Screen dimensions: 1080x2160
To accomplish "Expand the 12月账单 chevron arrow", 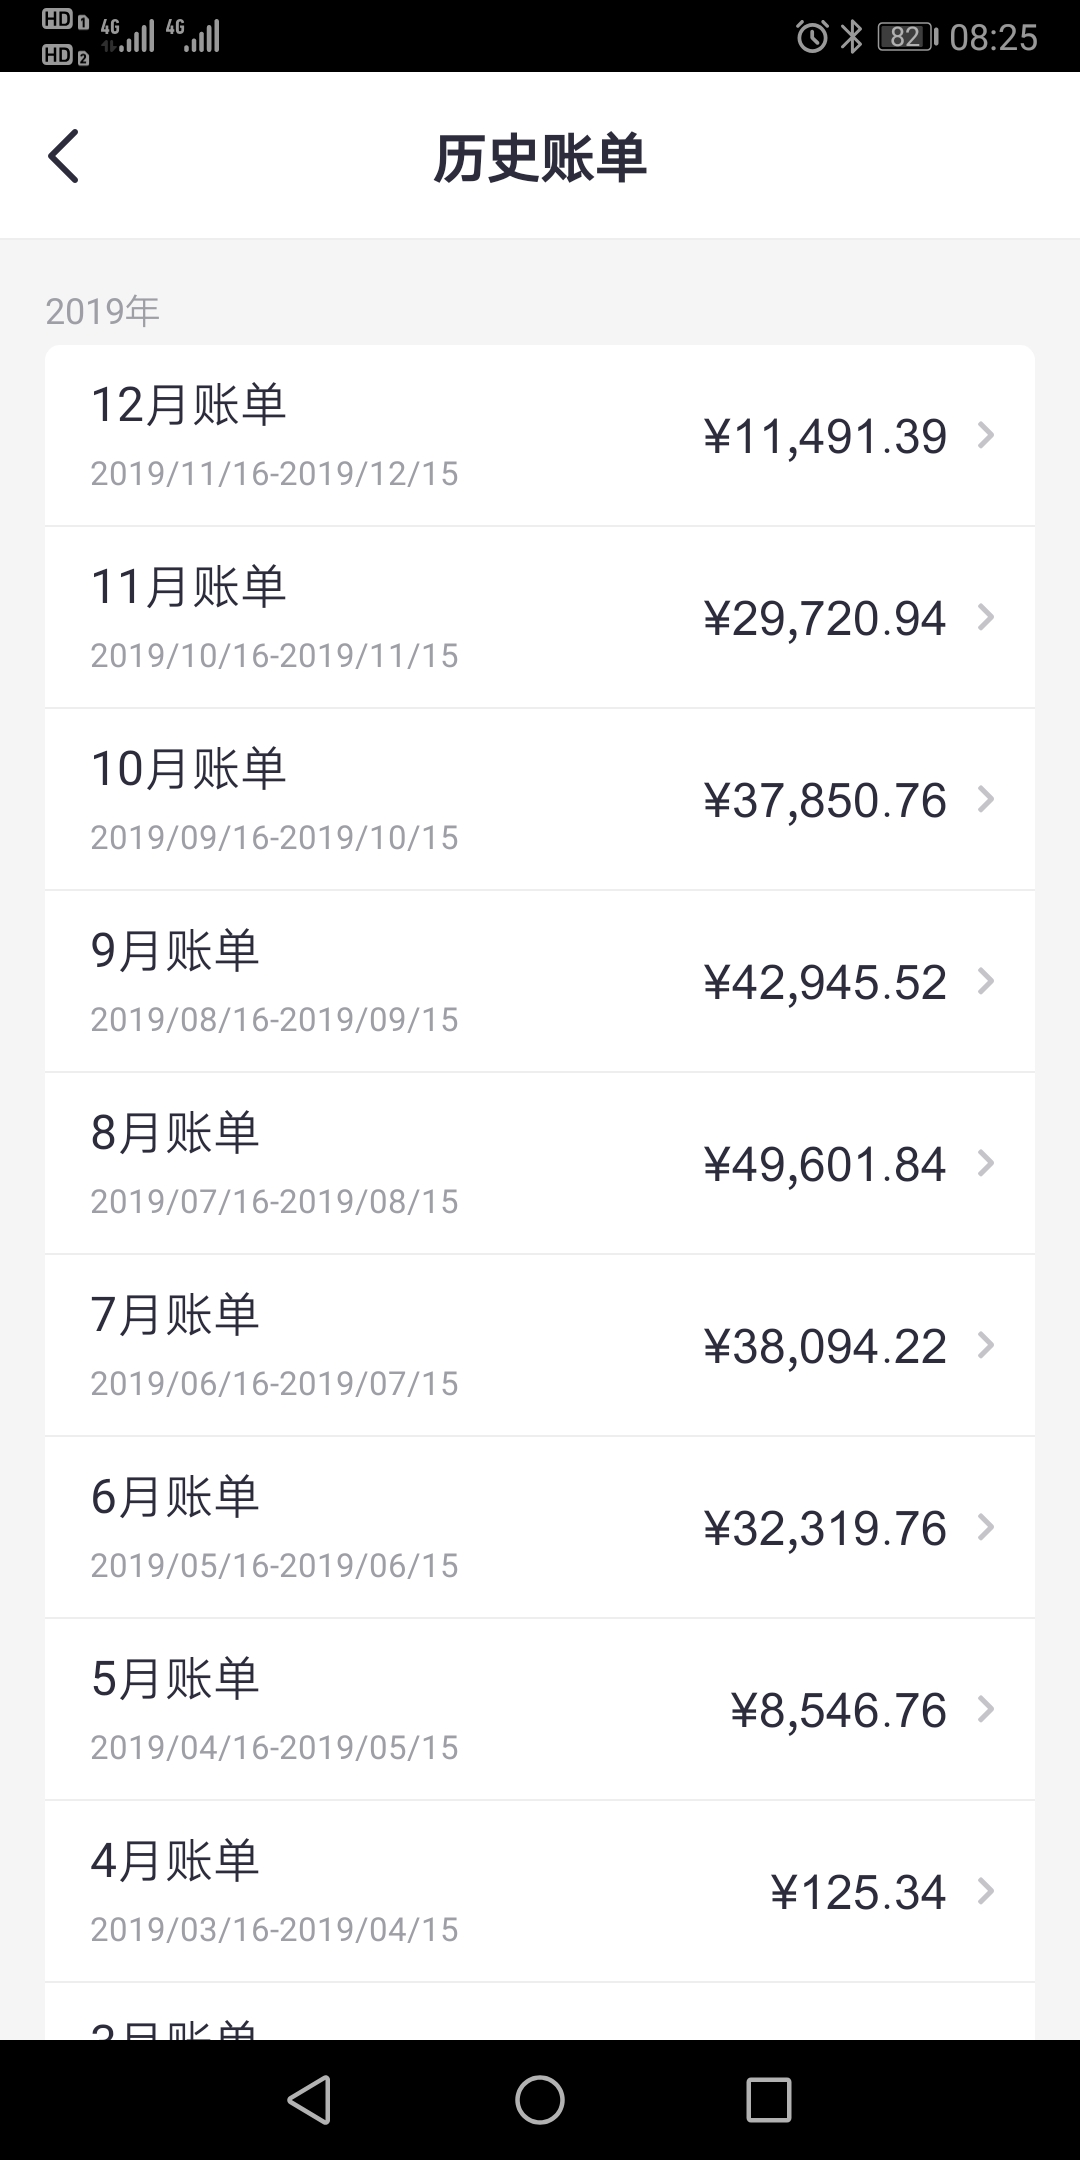I will coord(986,435).
